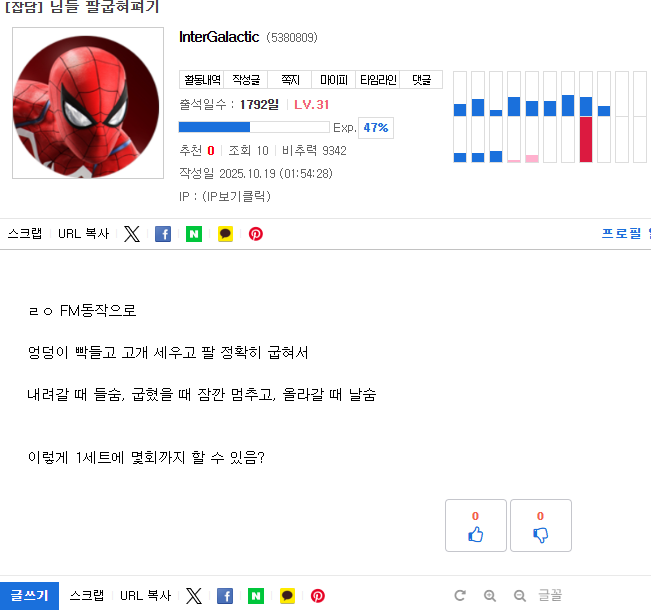Share post on X from top bar

(132, 234)
